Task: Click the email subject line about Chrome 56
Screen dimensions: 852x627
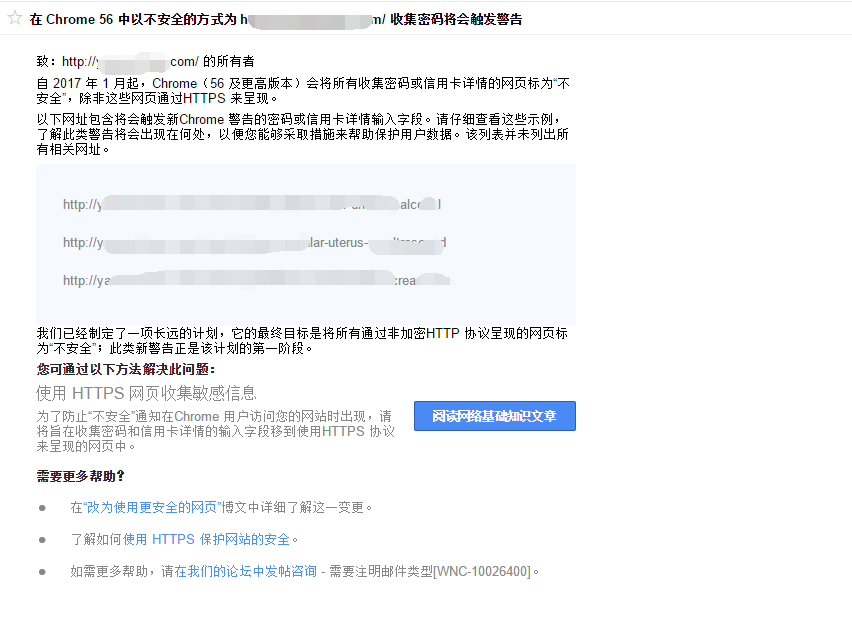Action: (276, 19)
